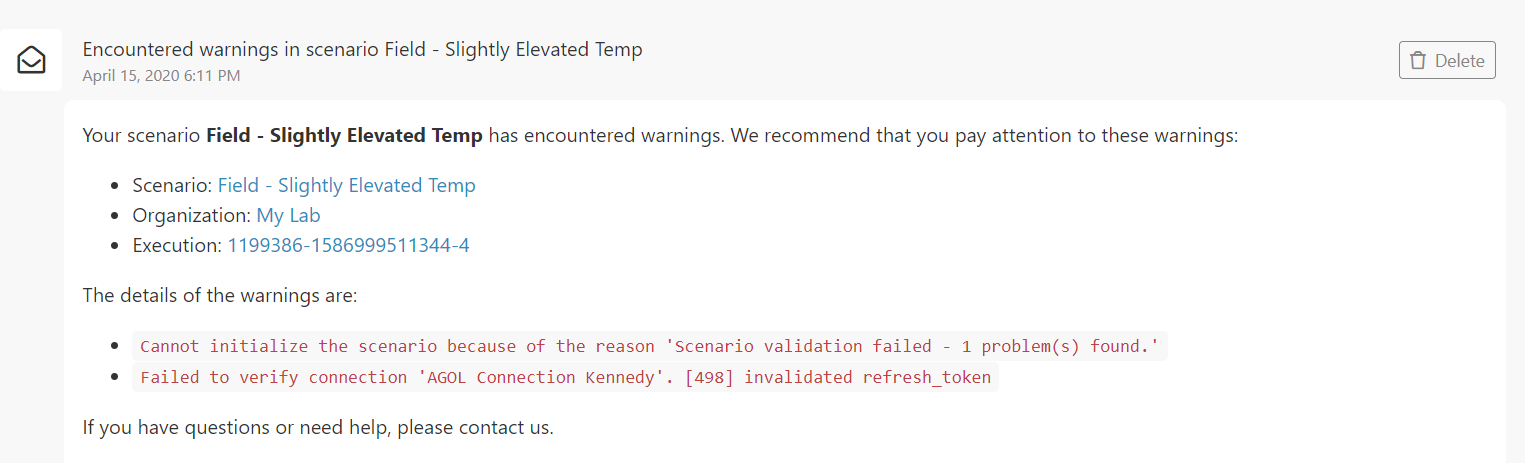Open the Field - Slightly Elevated Temp scenario link

point(346,185)
